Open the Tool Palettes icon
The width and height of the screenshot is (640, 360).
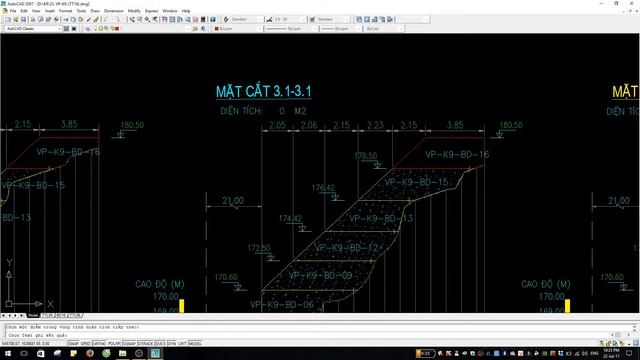click(x=180, y=20)
